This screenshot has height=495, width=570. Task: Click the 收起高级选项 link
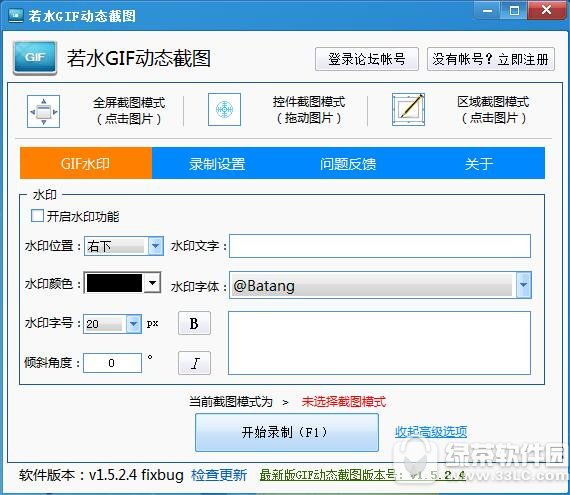(431, 432)
